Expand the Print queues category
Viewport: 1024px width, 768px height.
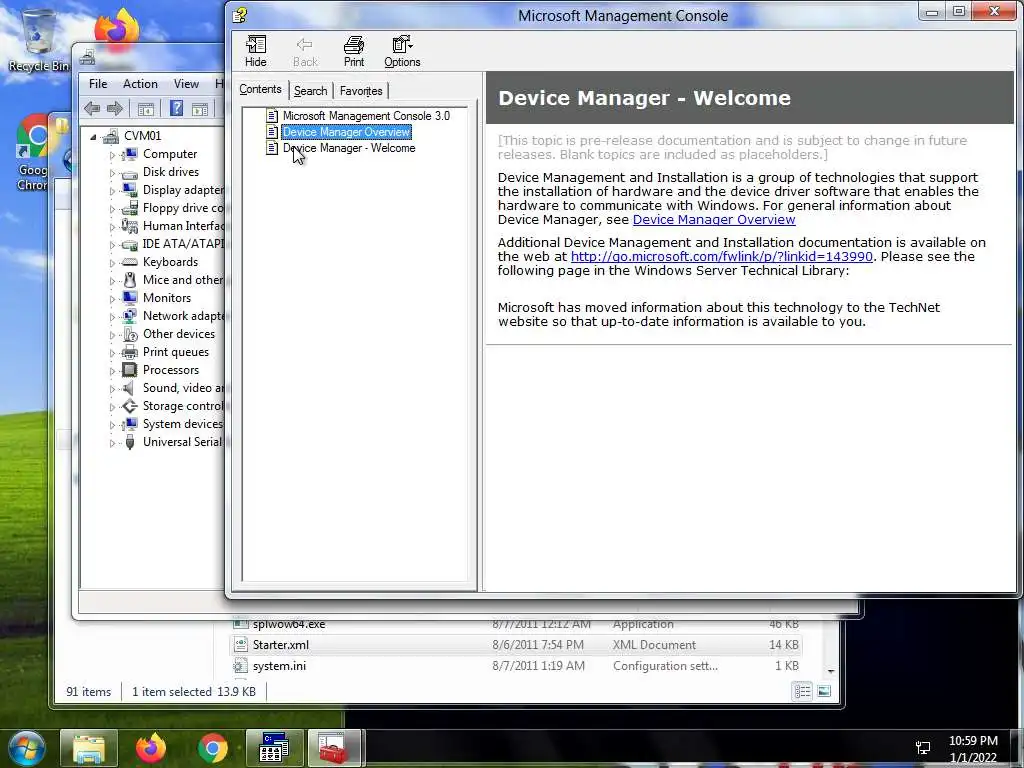coord(112,353)
